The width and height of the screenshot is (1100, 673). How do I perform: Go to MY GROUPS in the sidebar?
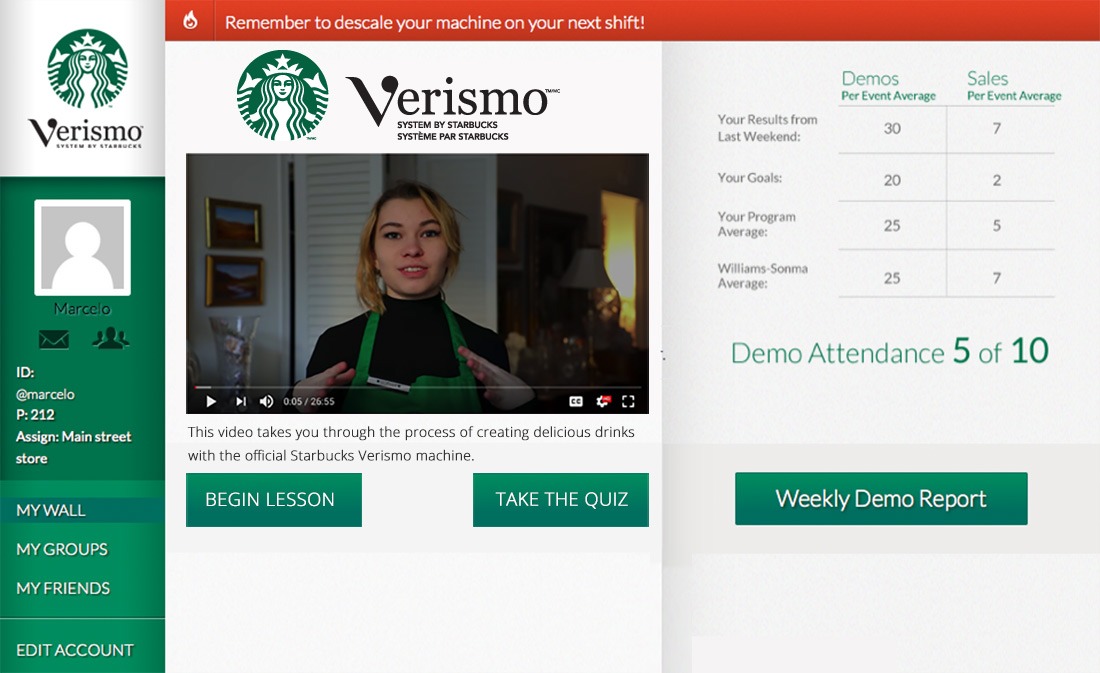pos(62,549)
